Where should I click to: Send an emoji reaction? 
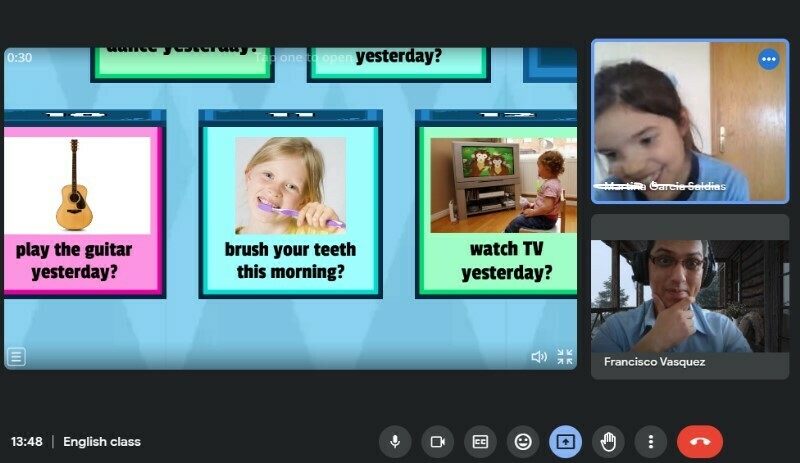tap(522, 441)
